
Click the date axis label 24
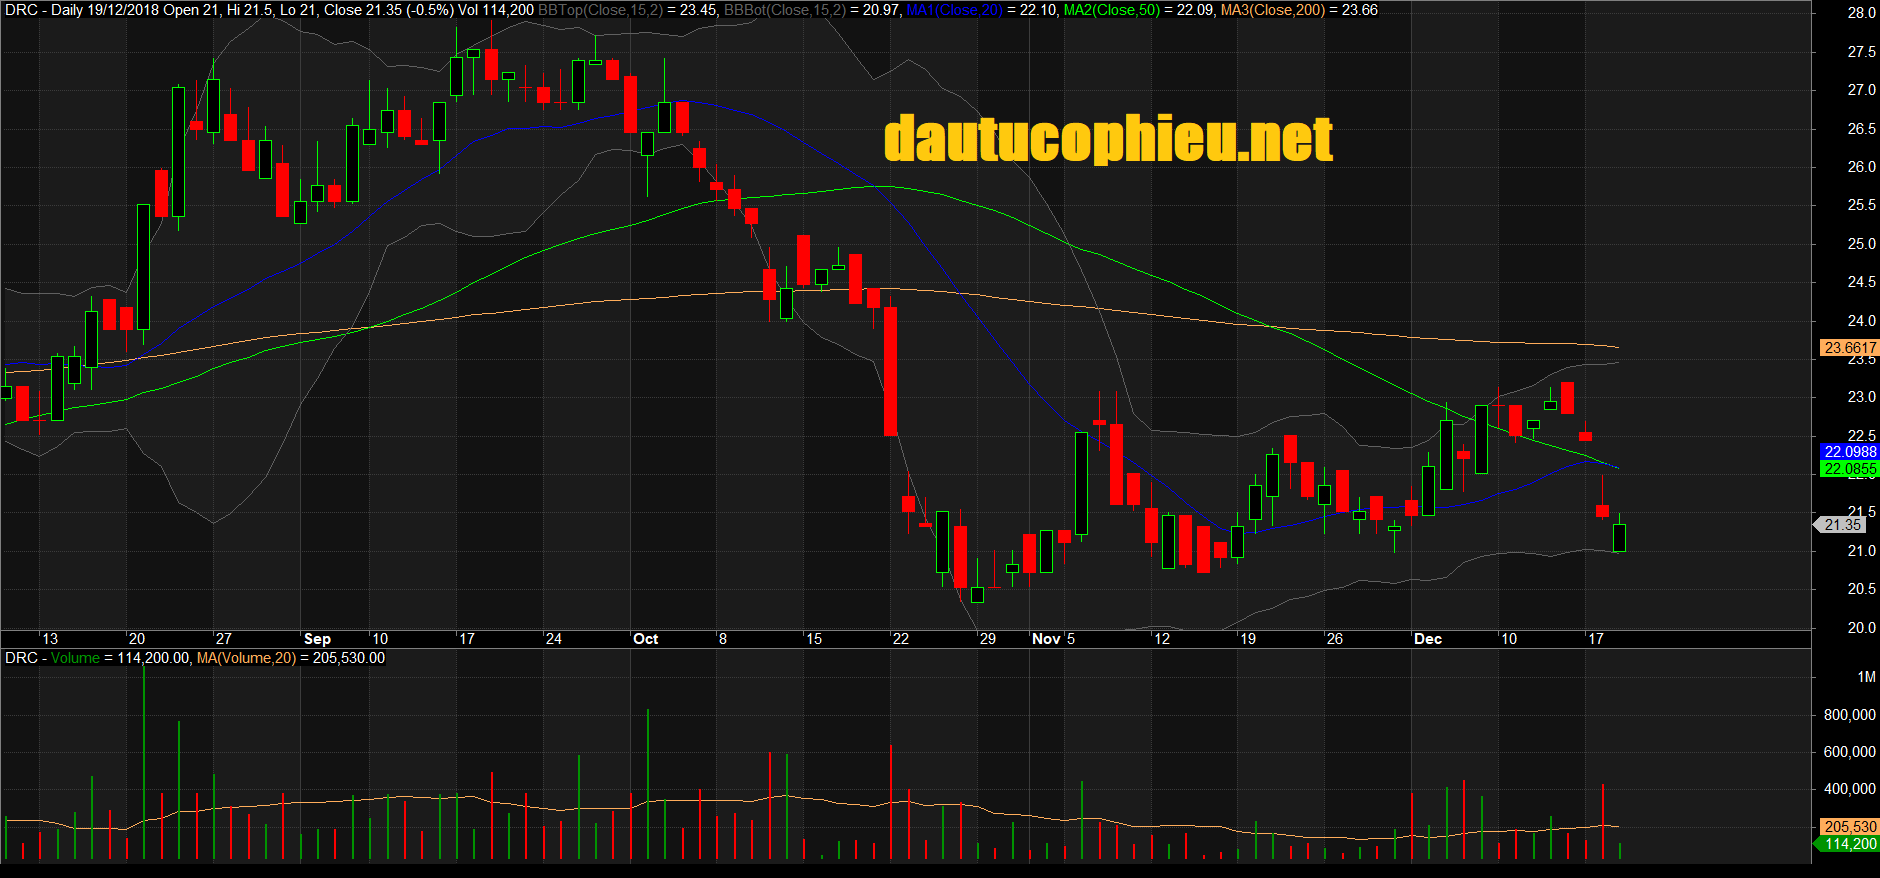(x=553, y=639)
